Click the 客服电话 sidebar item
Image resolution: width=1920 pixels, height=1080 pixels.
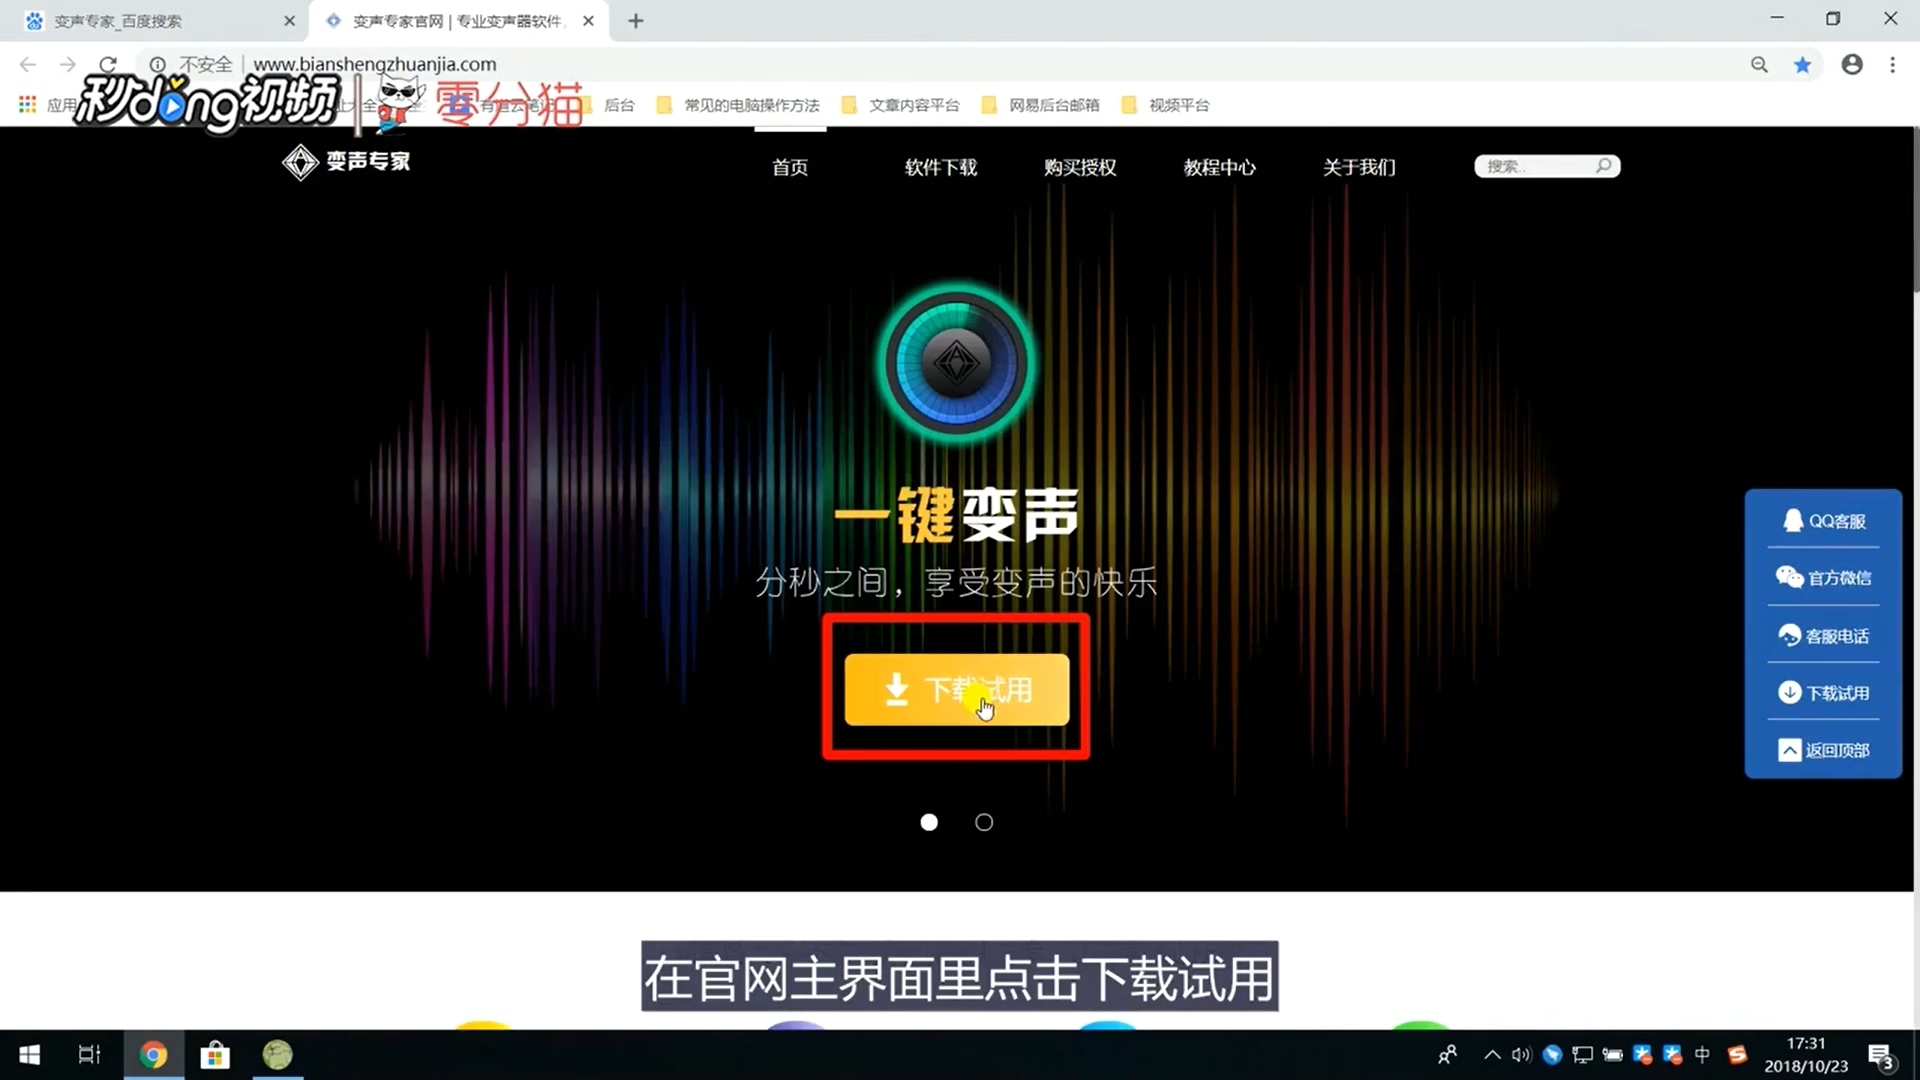pyautogui.click(x=1824, y=636)
